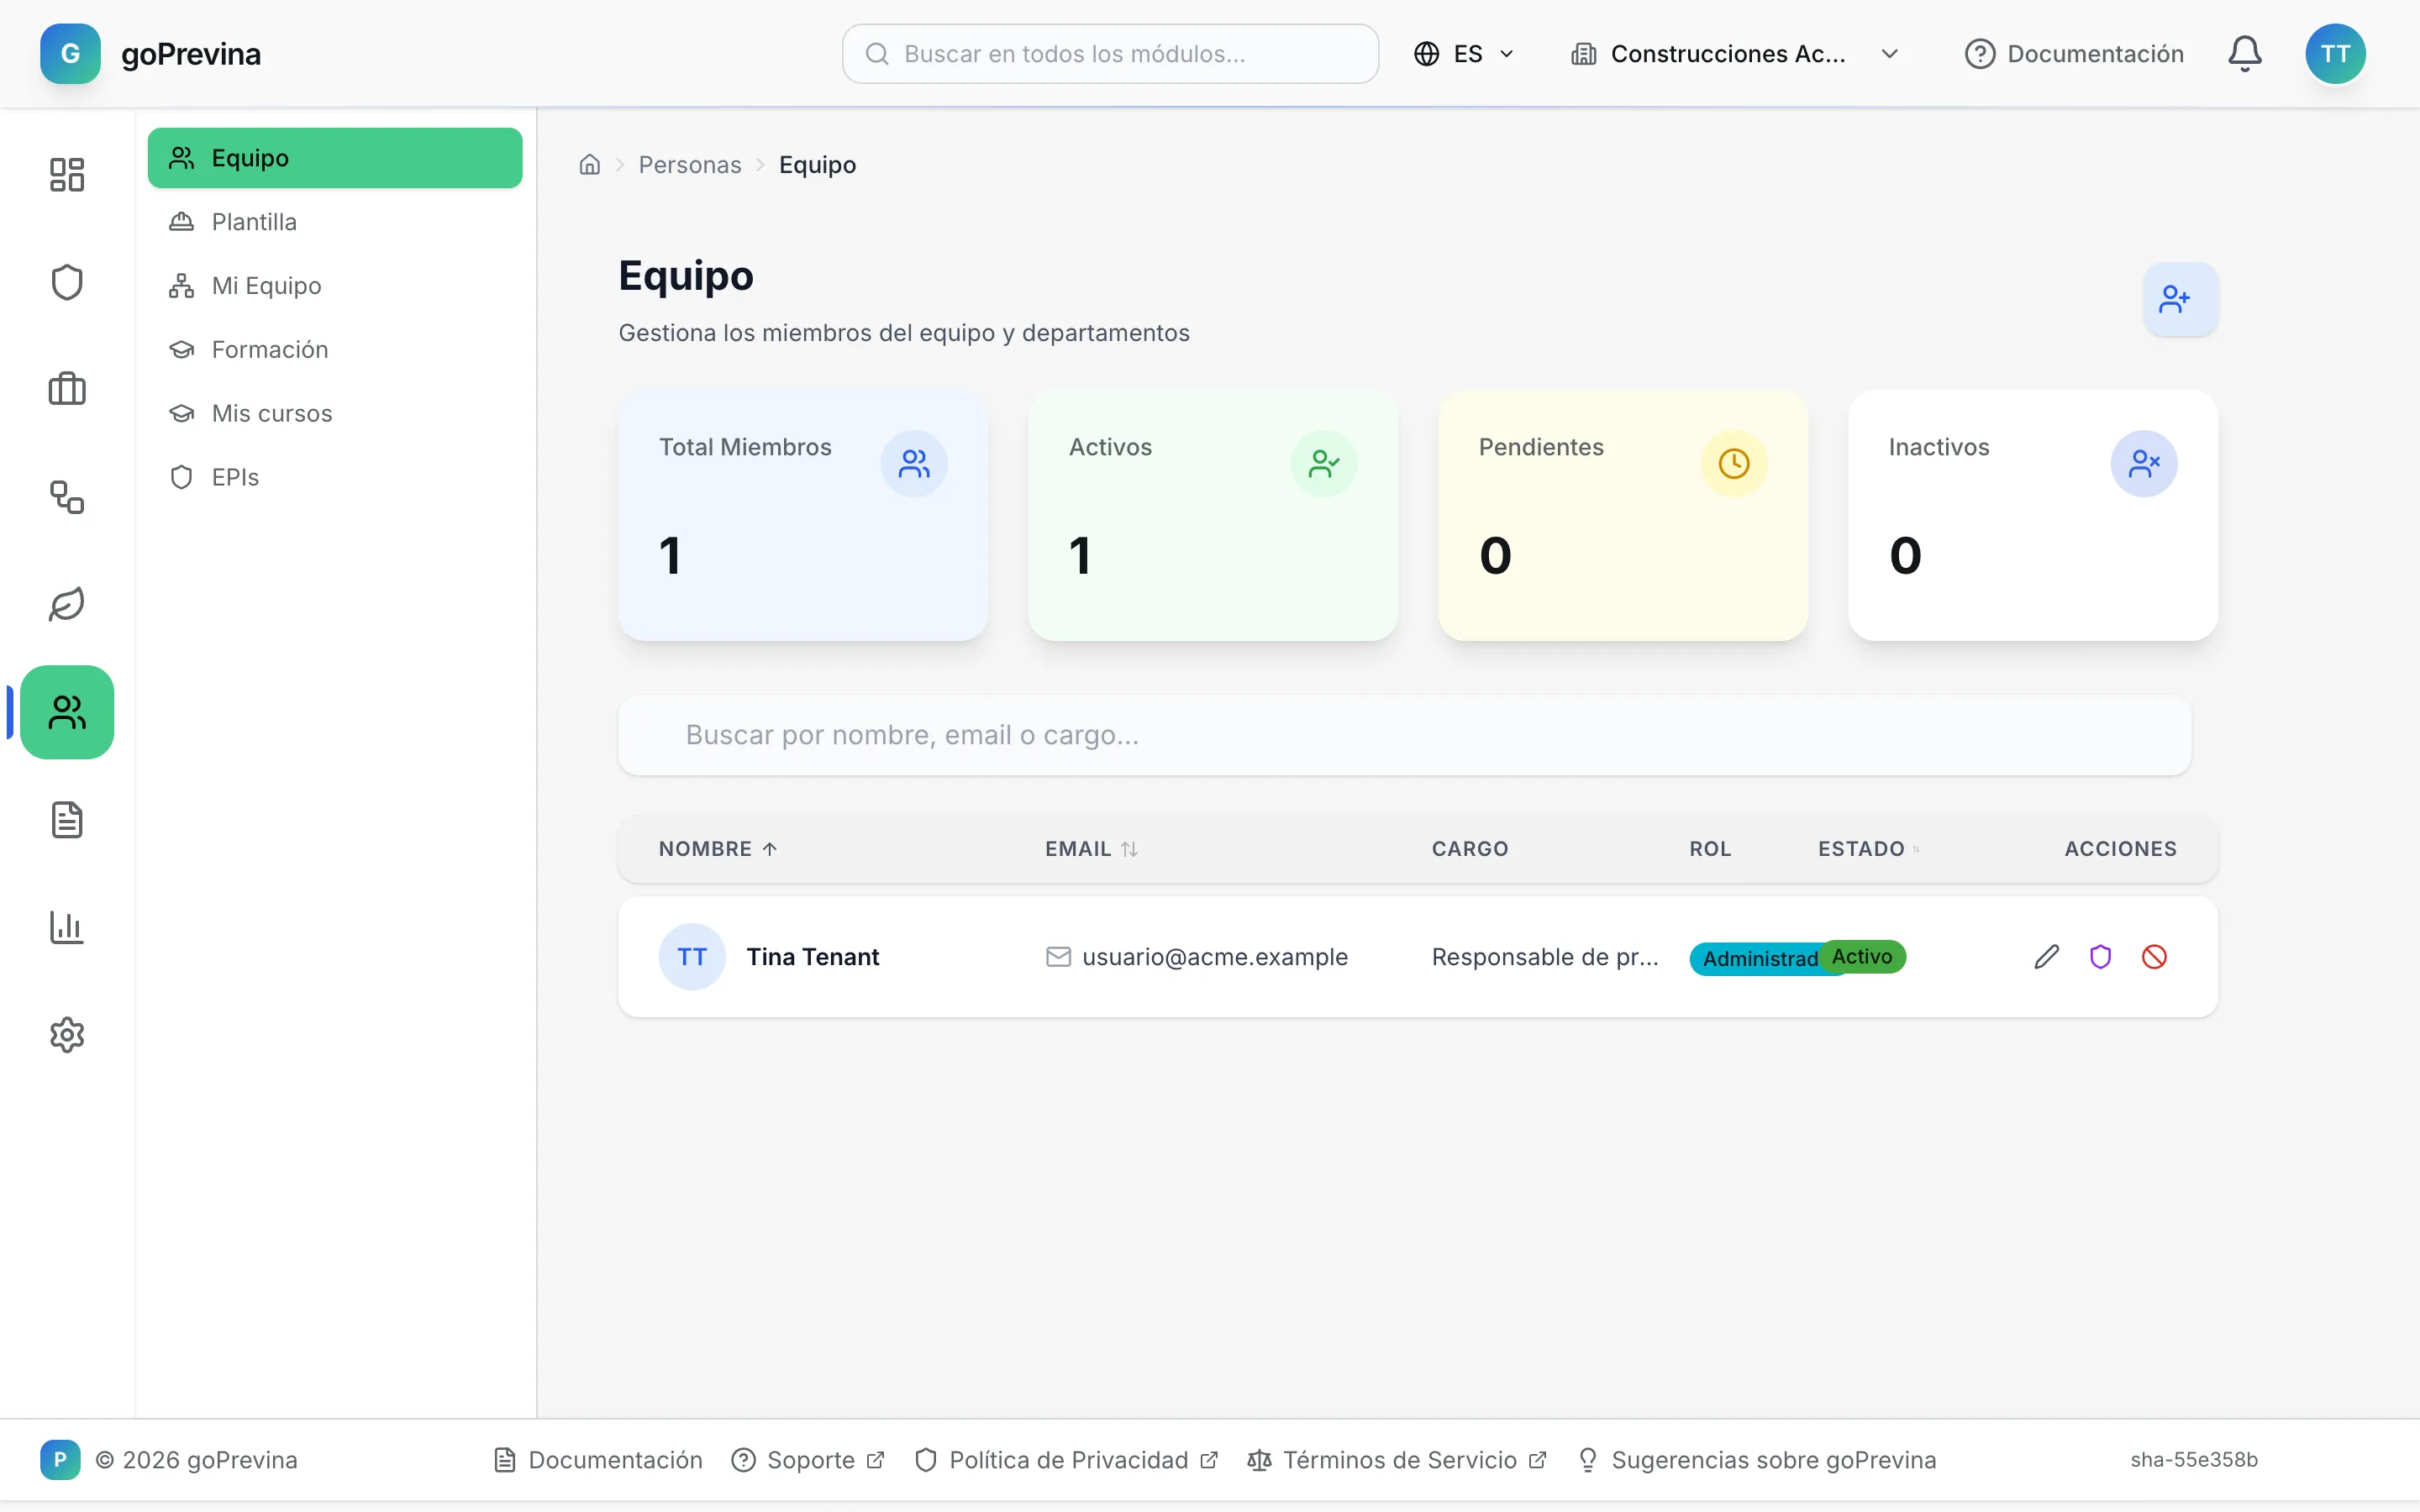
Task: Open Formación in the side menu
Action: pyautogui.click(x=335, y=350)
